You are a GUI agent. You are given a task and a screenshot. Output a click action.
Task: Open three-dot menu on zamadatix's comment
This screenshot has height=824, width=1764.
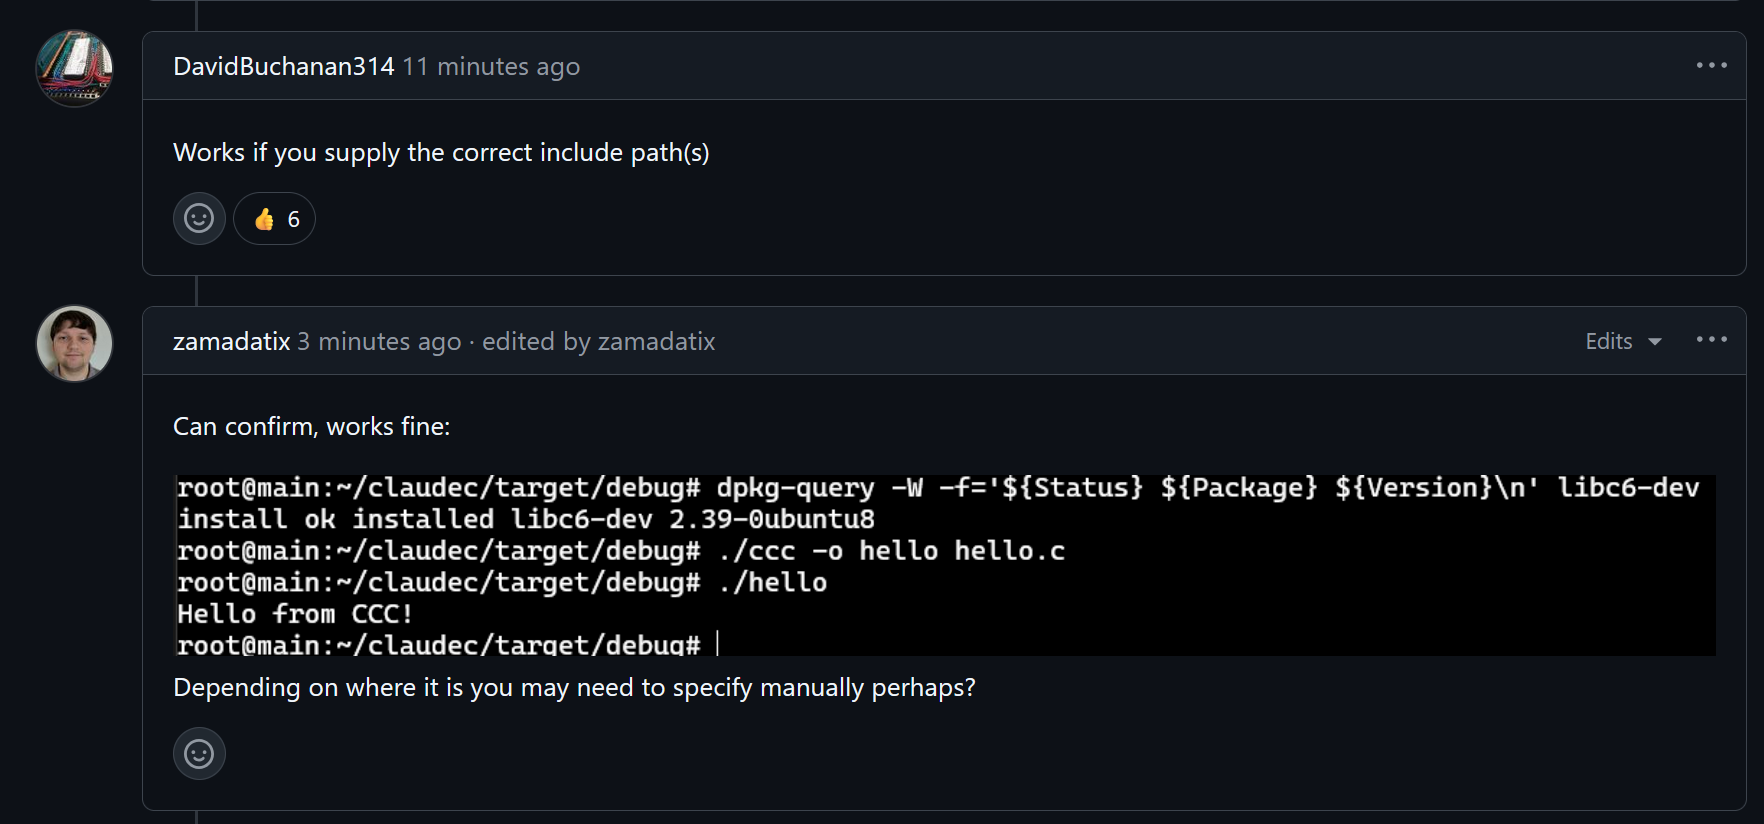click(x=1711, y=340)
